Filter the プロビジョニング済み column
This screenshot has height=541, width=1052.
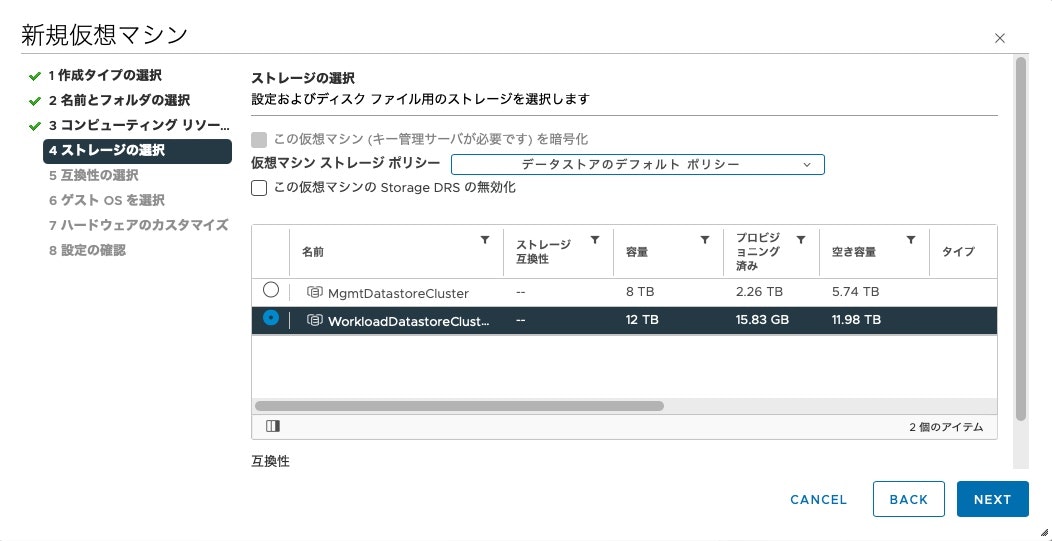[800, 240]
